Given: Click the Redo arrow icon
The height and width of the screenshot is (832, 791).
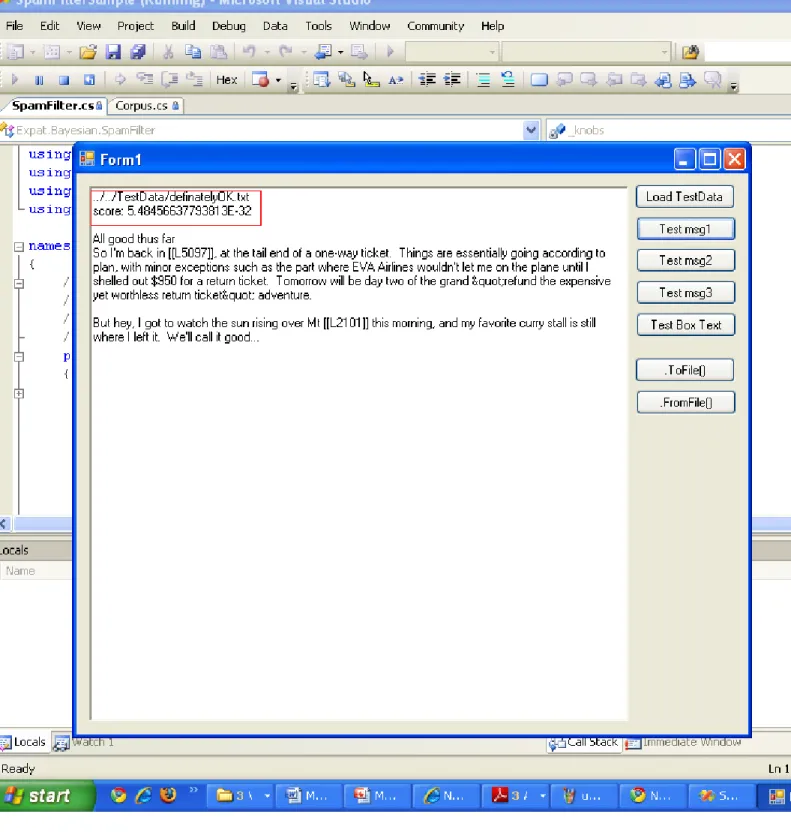Looking at the screenshot, I should pyautogui.click(x=286, y=52).
